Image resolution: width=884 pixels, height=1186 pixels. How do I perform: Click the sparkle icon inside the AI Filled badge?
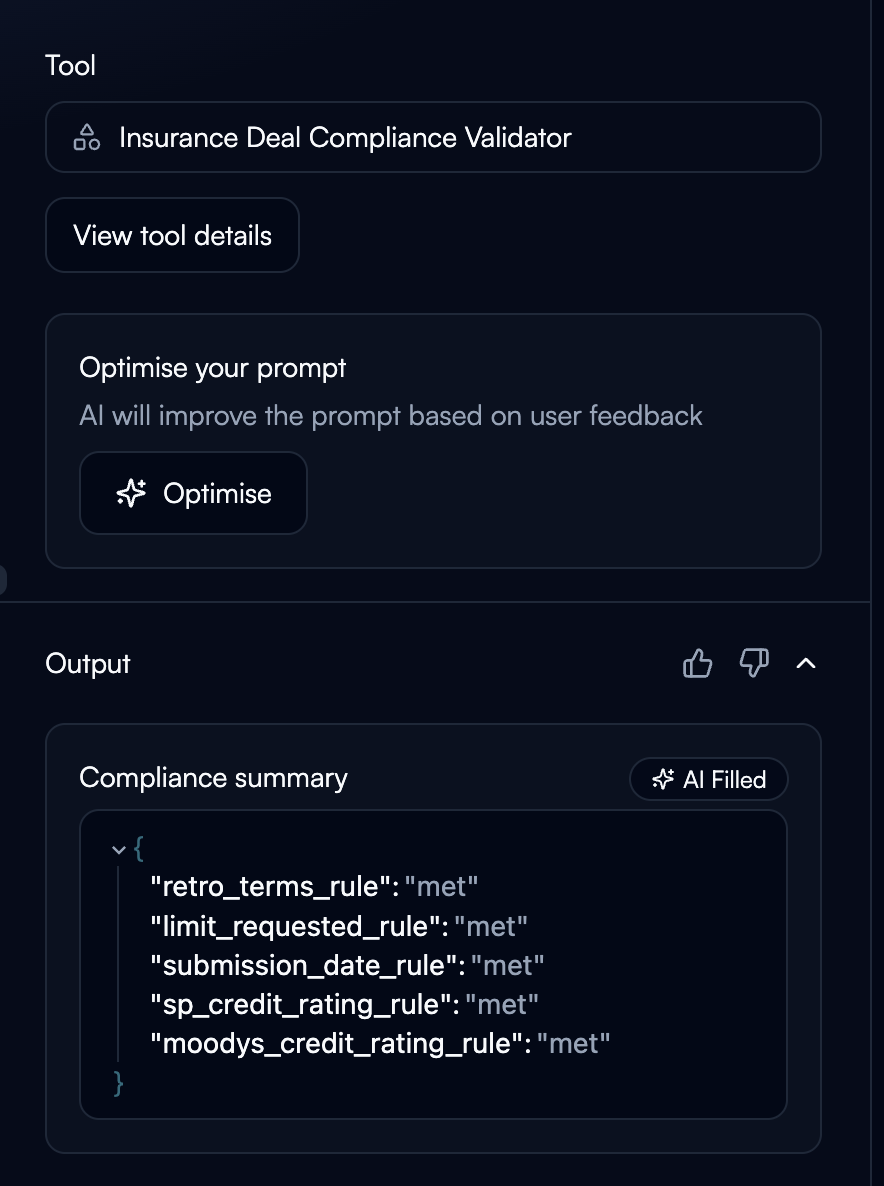(x=662, y=779)
